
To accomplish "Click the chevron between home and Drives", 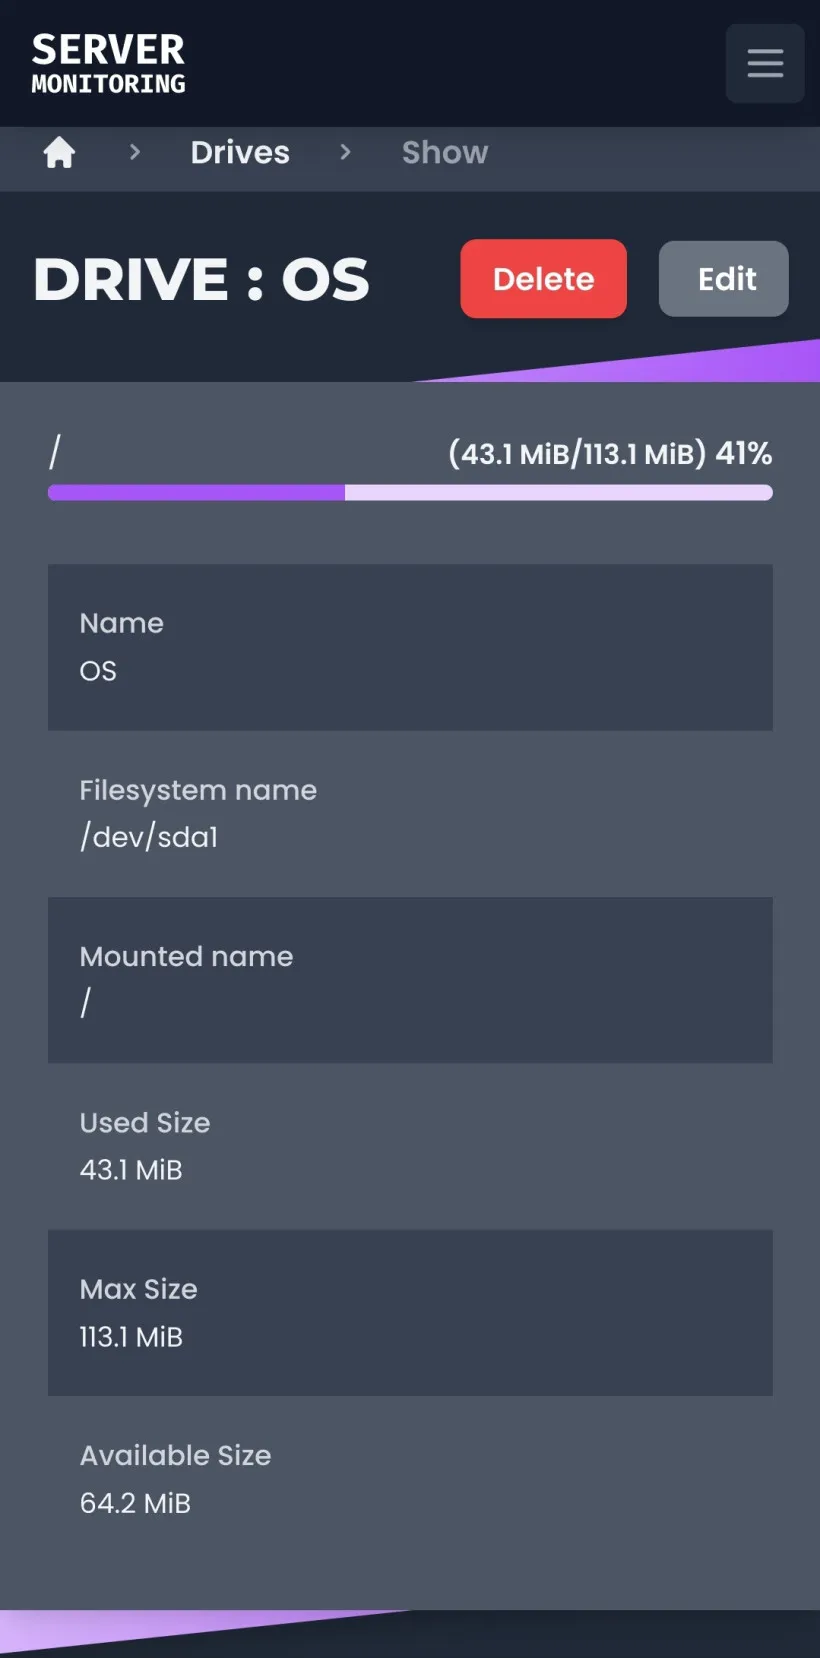I will pos(134,153).
